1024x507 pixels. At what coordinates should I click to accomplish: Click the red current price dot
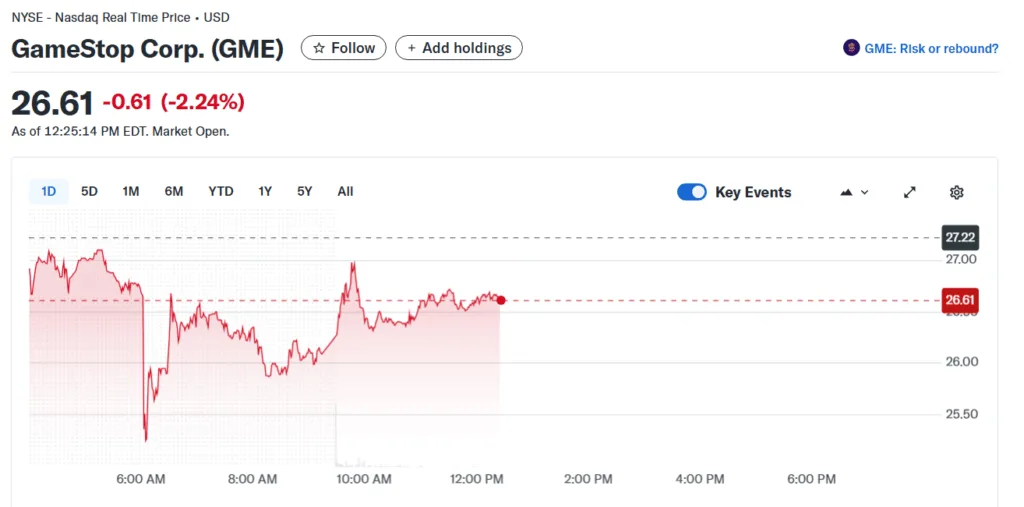(x=501, y=300)
